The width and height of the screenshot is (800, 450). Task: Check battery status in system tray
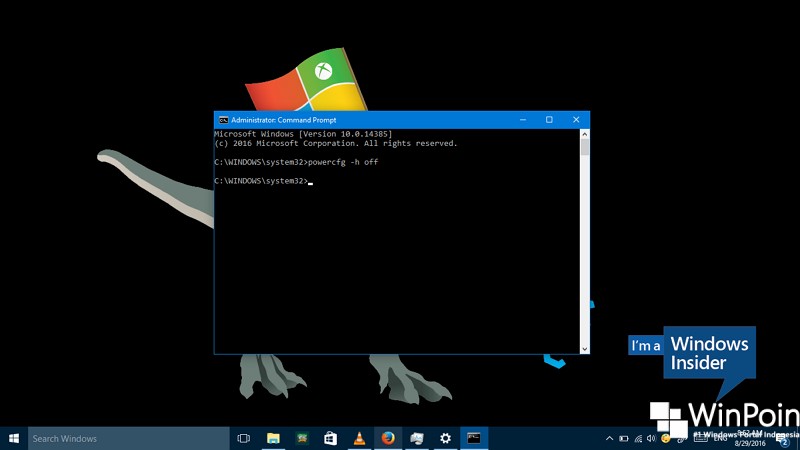point(623,438)
